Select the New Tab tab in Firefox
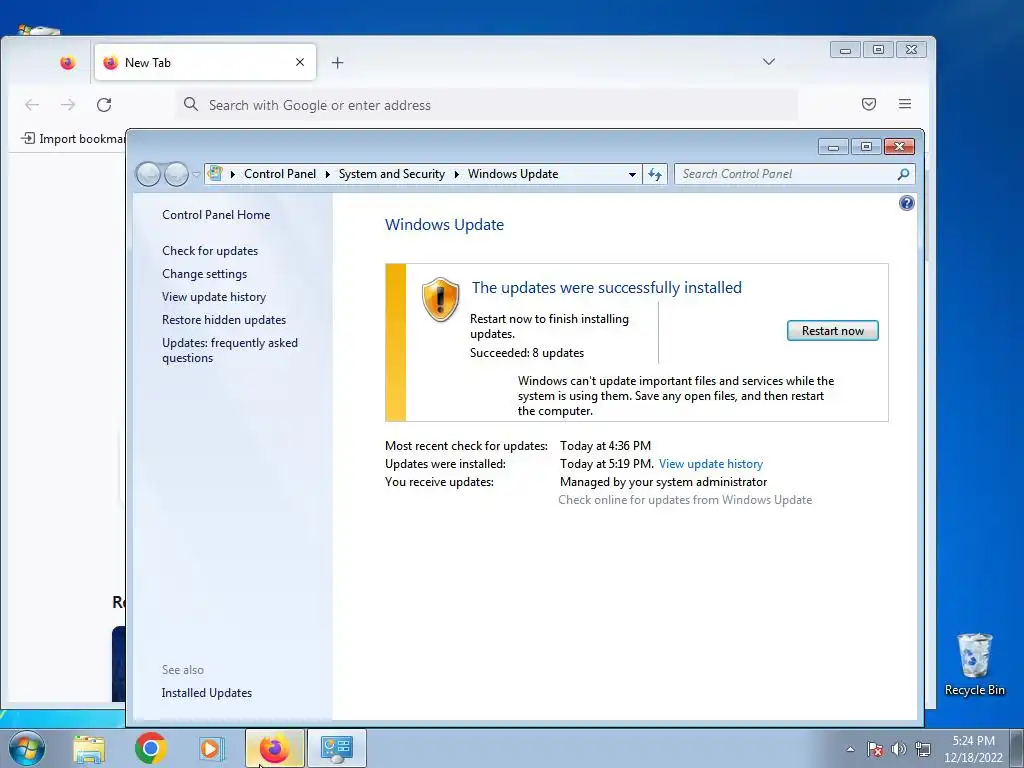 (205, 63)
